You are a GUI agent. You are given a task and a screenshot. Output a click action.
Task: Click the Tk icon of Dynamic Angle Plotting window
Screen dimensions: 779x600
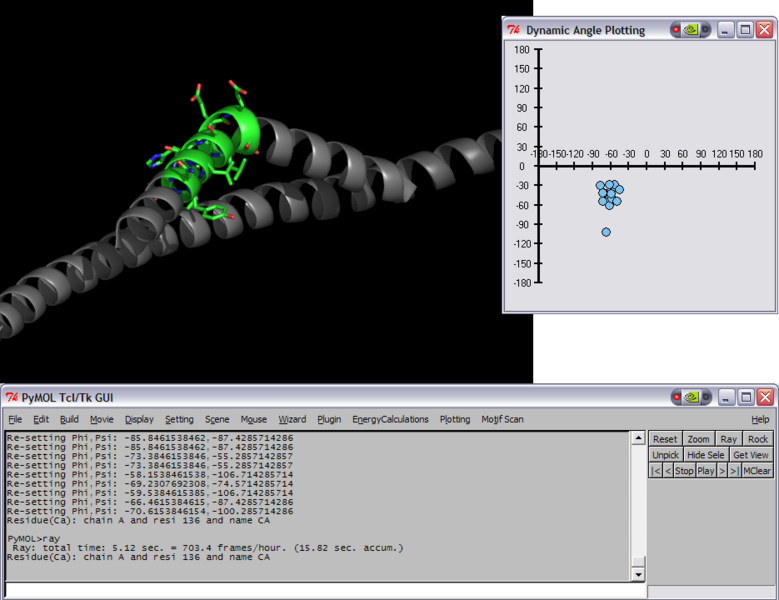pyautogui.click(x=514, y=30)
